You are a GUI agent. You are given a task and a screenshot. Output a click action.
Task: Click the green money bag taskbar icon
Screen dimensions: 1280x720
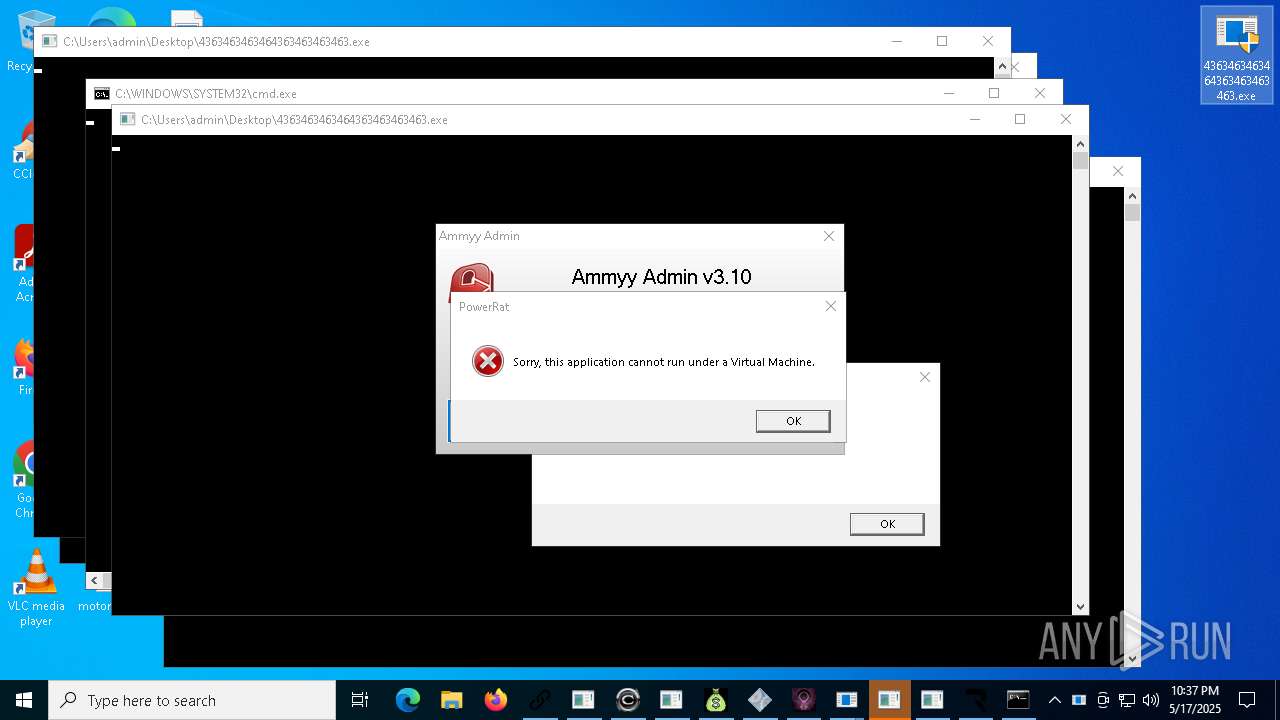click(x=715, y=700)
